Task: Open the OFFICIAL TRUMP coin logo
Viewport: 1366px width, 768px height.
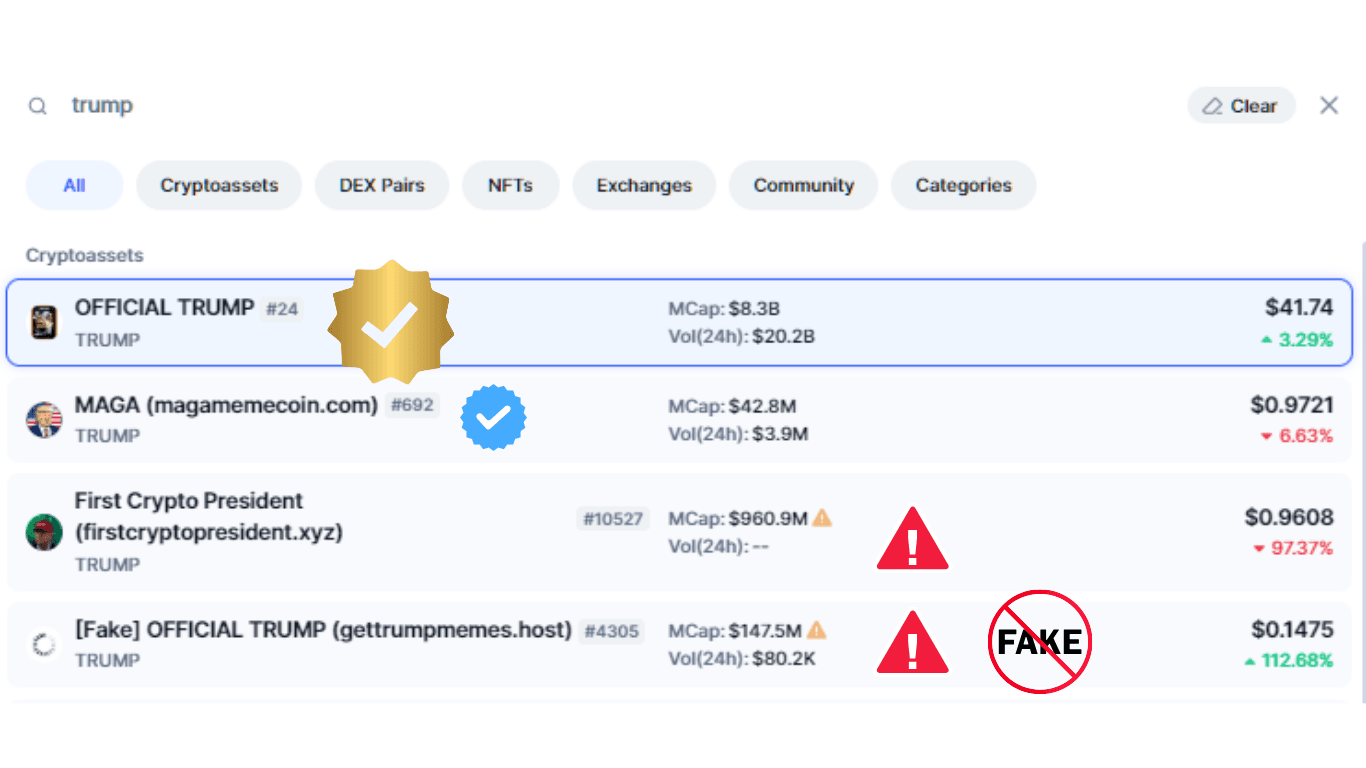Action: [x=44, y=322]
